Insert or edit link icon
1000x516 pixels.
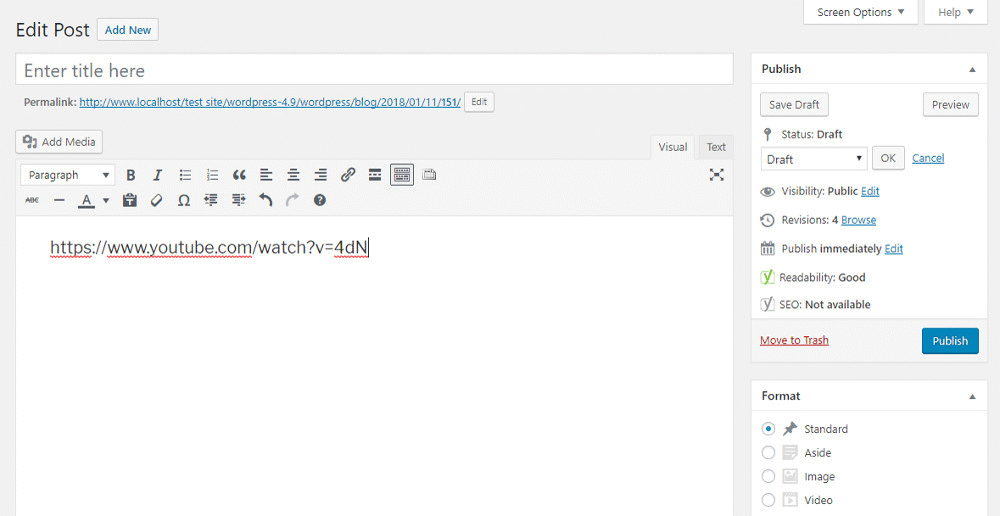pos(348,175)
